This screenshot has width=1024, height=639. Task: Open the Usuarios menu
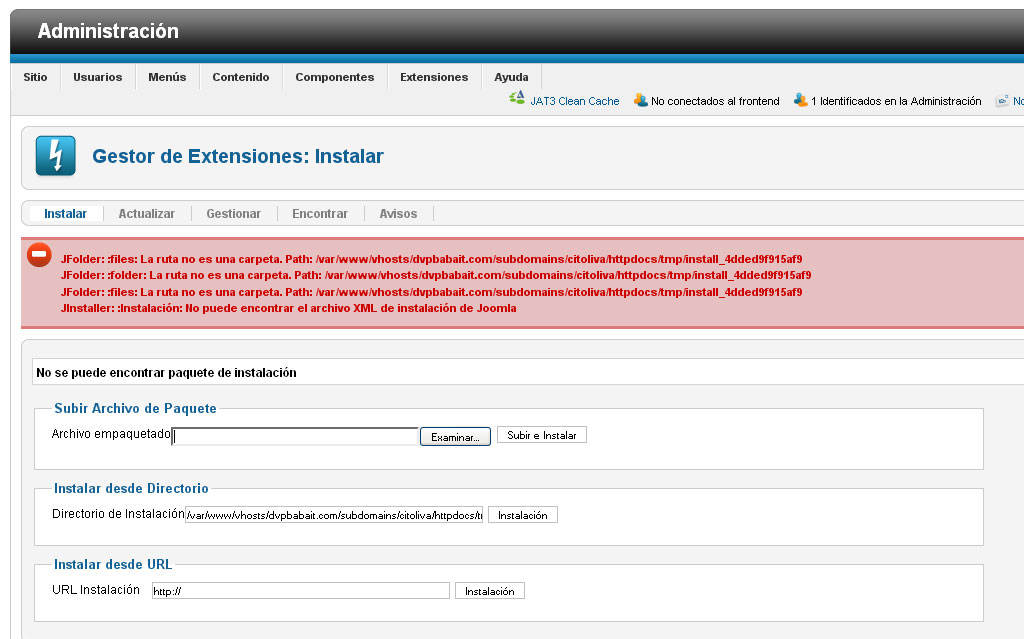[x=98, y=77]
